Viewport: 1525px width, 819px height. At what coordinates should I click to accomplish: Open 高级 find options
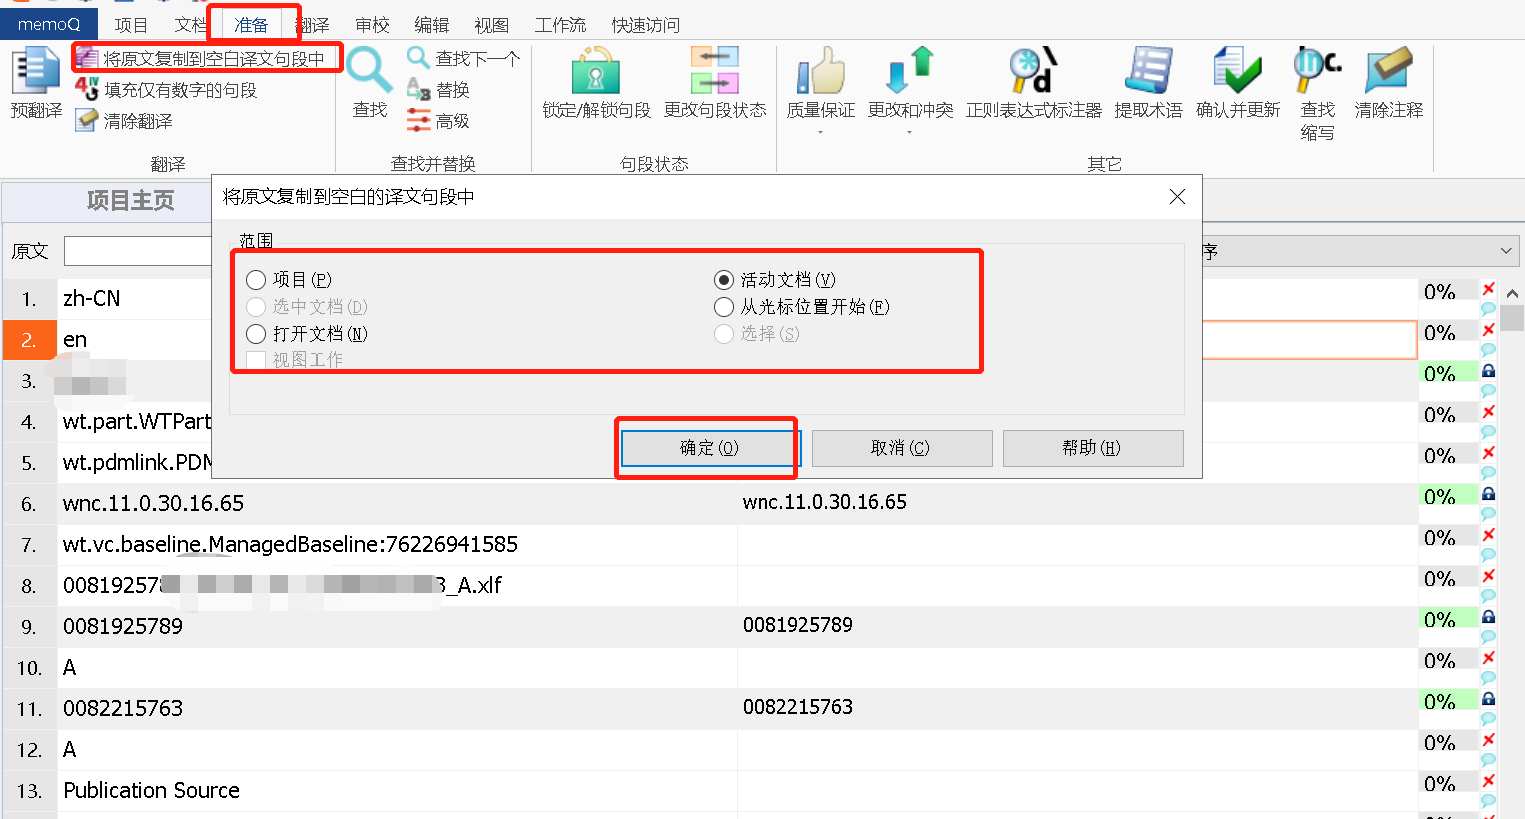coord(438,120)
